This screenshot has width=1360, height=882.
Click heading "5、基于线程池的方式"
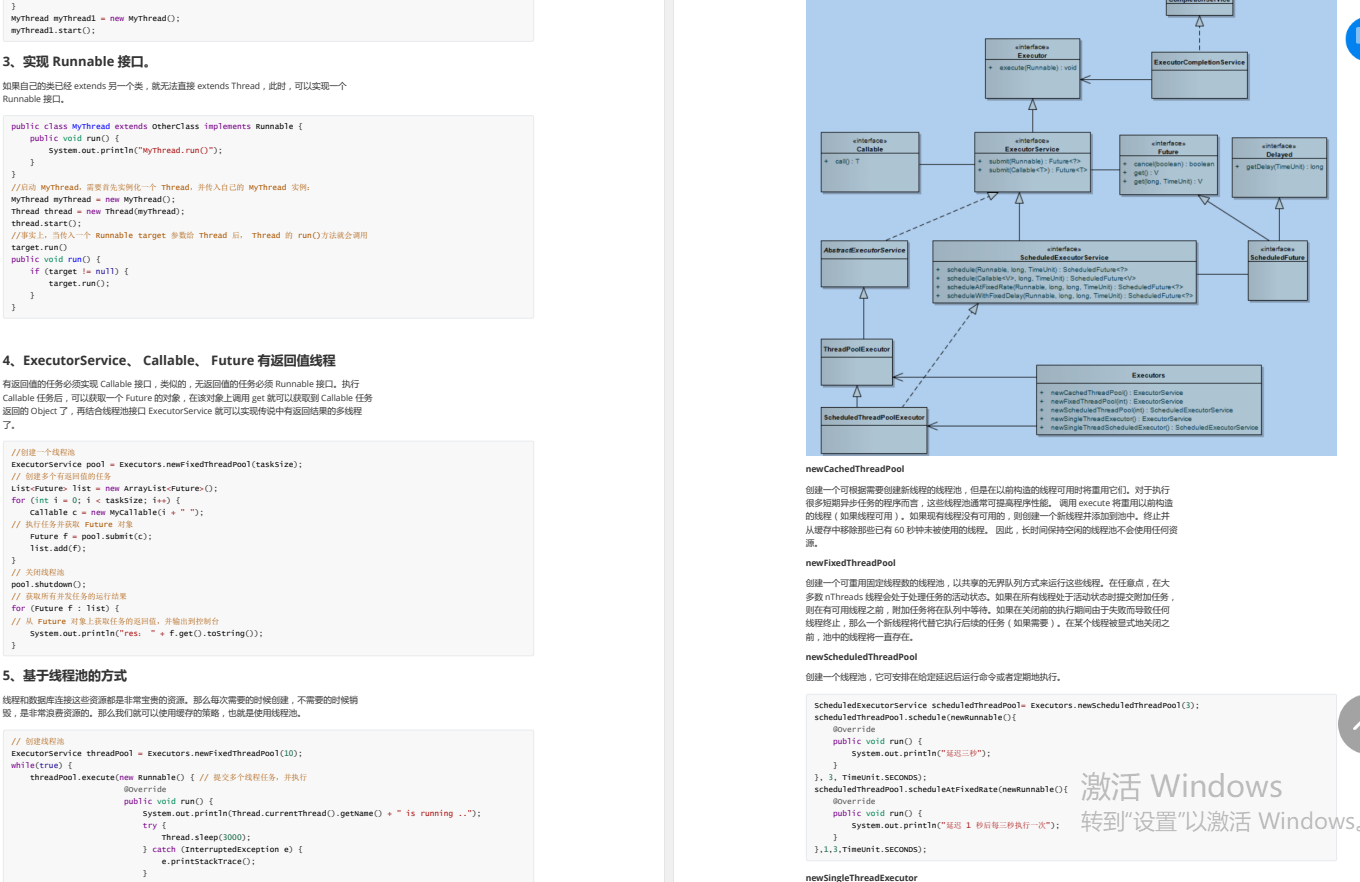tap(65, 676)
